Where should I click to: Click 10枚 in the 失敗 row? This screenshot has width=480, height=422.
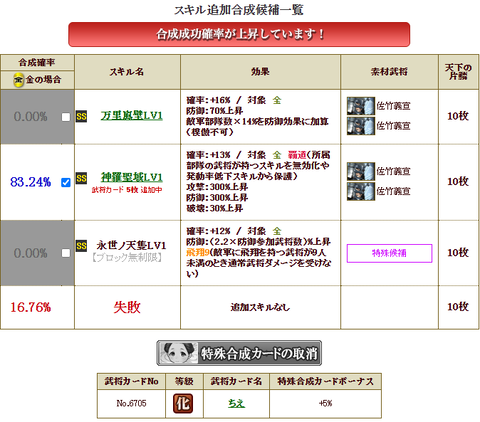tap(458, 307)
